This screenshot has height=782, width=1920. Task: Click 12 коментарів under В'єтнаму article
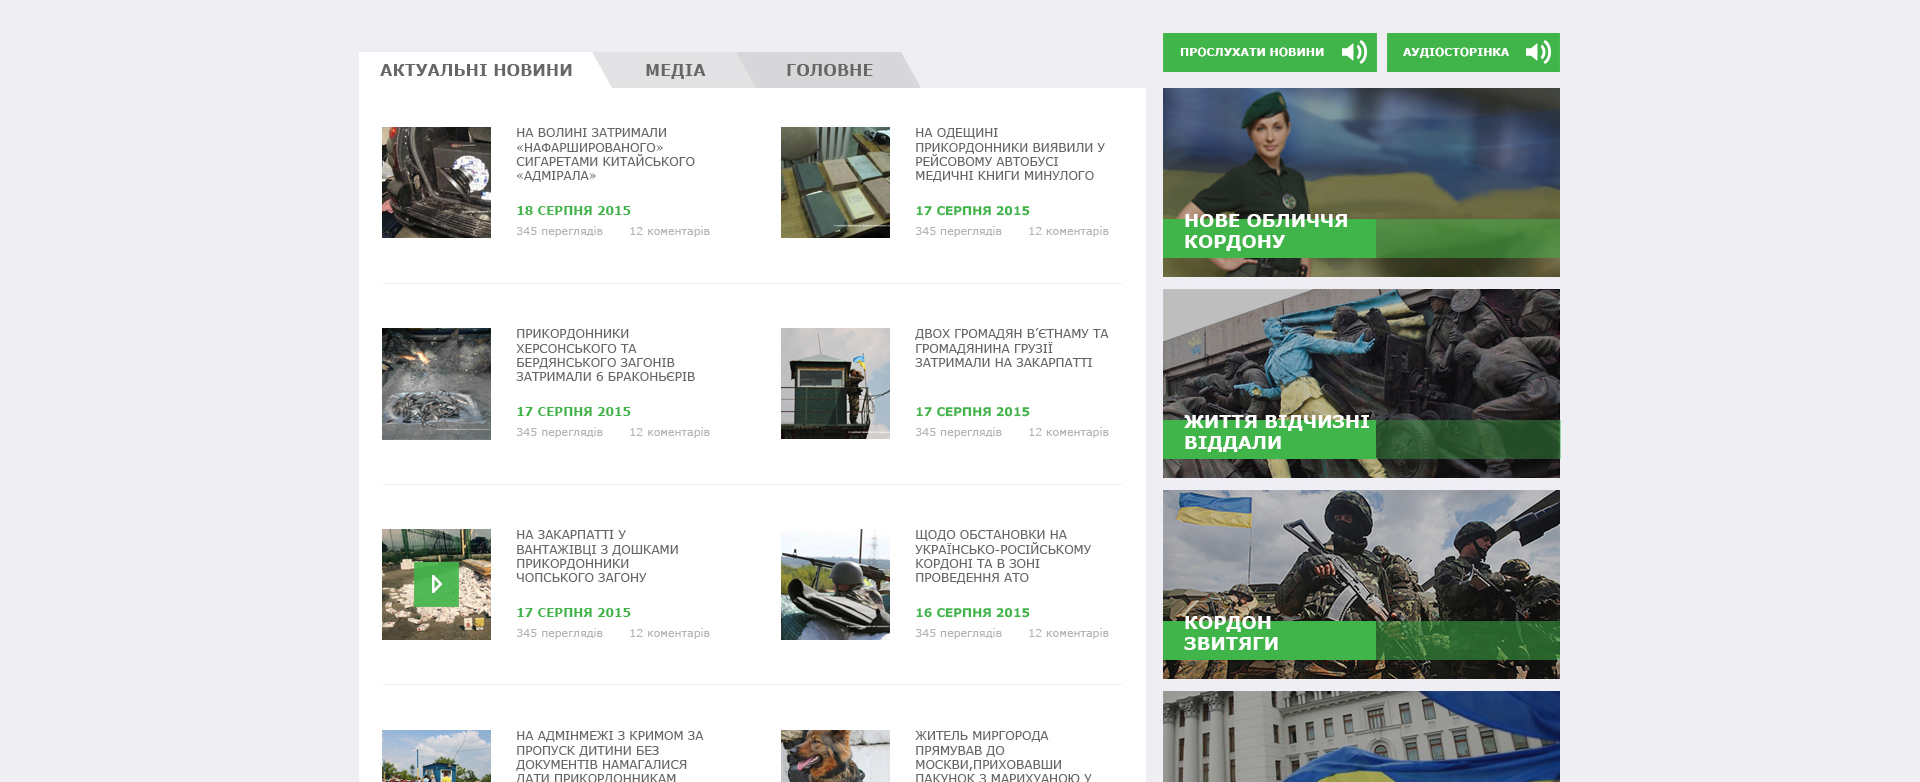tap(1068, 432)
